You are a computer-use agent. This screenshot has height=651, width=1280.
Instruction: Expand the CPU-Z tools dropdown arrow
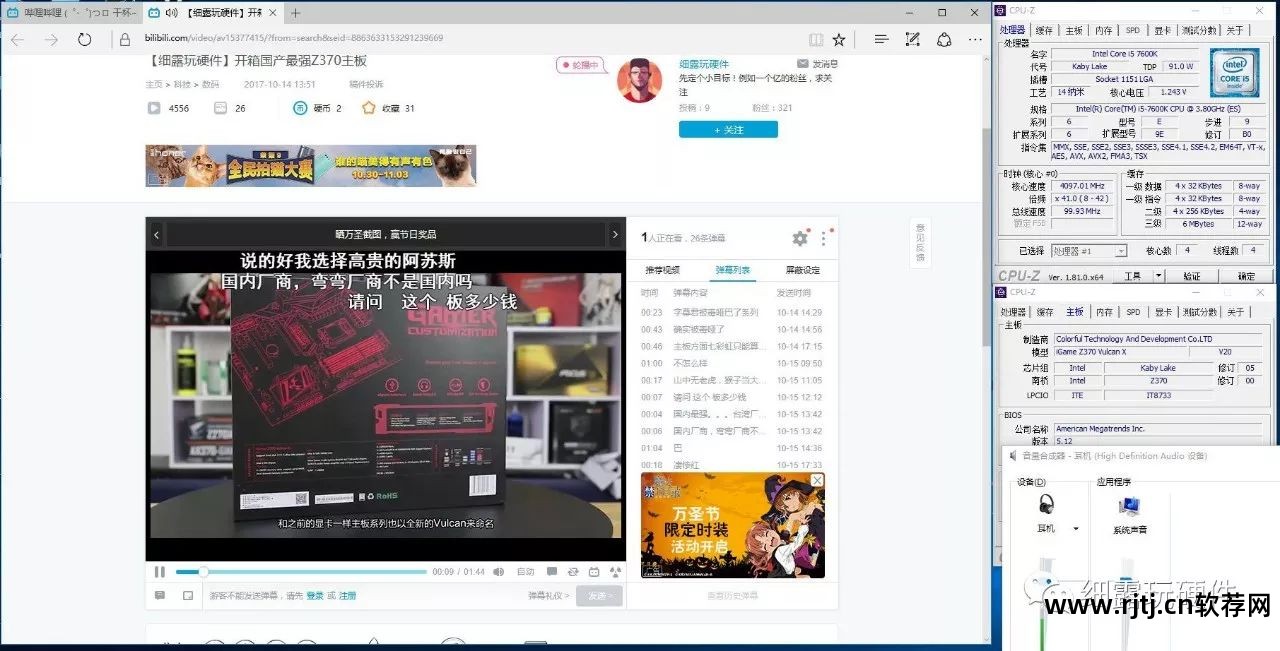click(x=1158, y=276)
